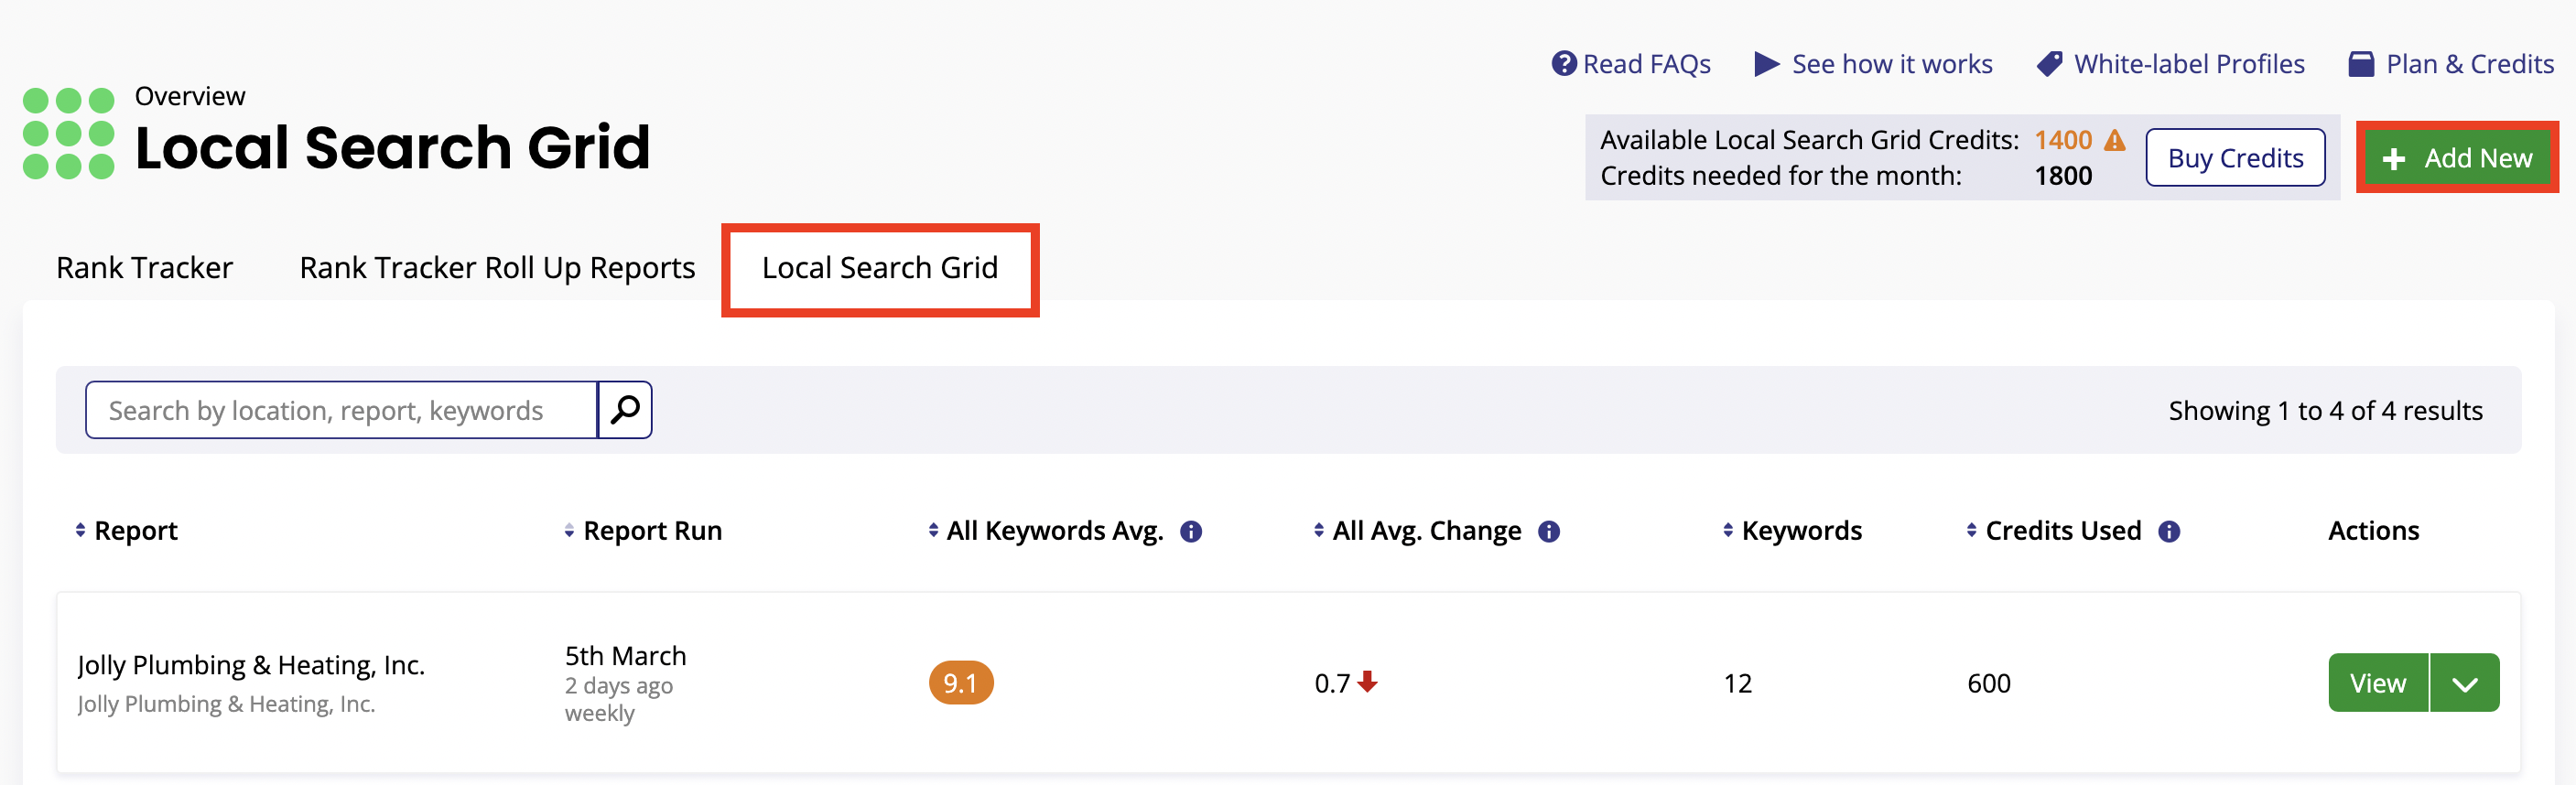This screenshot has height=785, width=2576.
Task: Open the info tooltip for All Avg. Change
Action: (1549, 531)
